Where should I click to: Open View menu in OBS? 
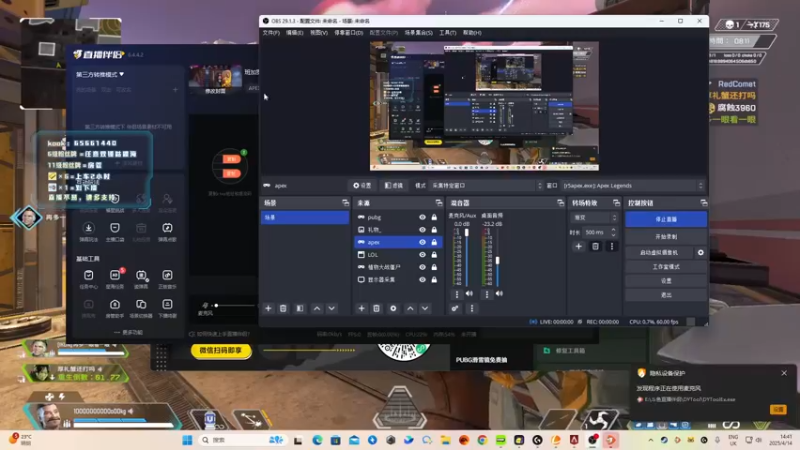tap(319, 33)
